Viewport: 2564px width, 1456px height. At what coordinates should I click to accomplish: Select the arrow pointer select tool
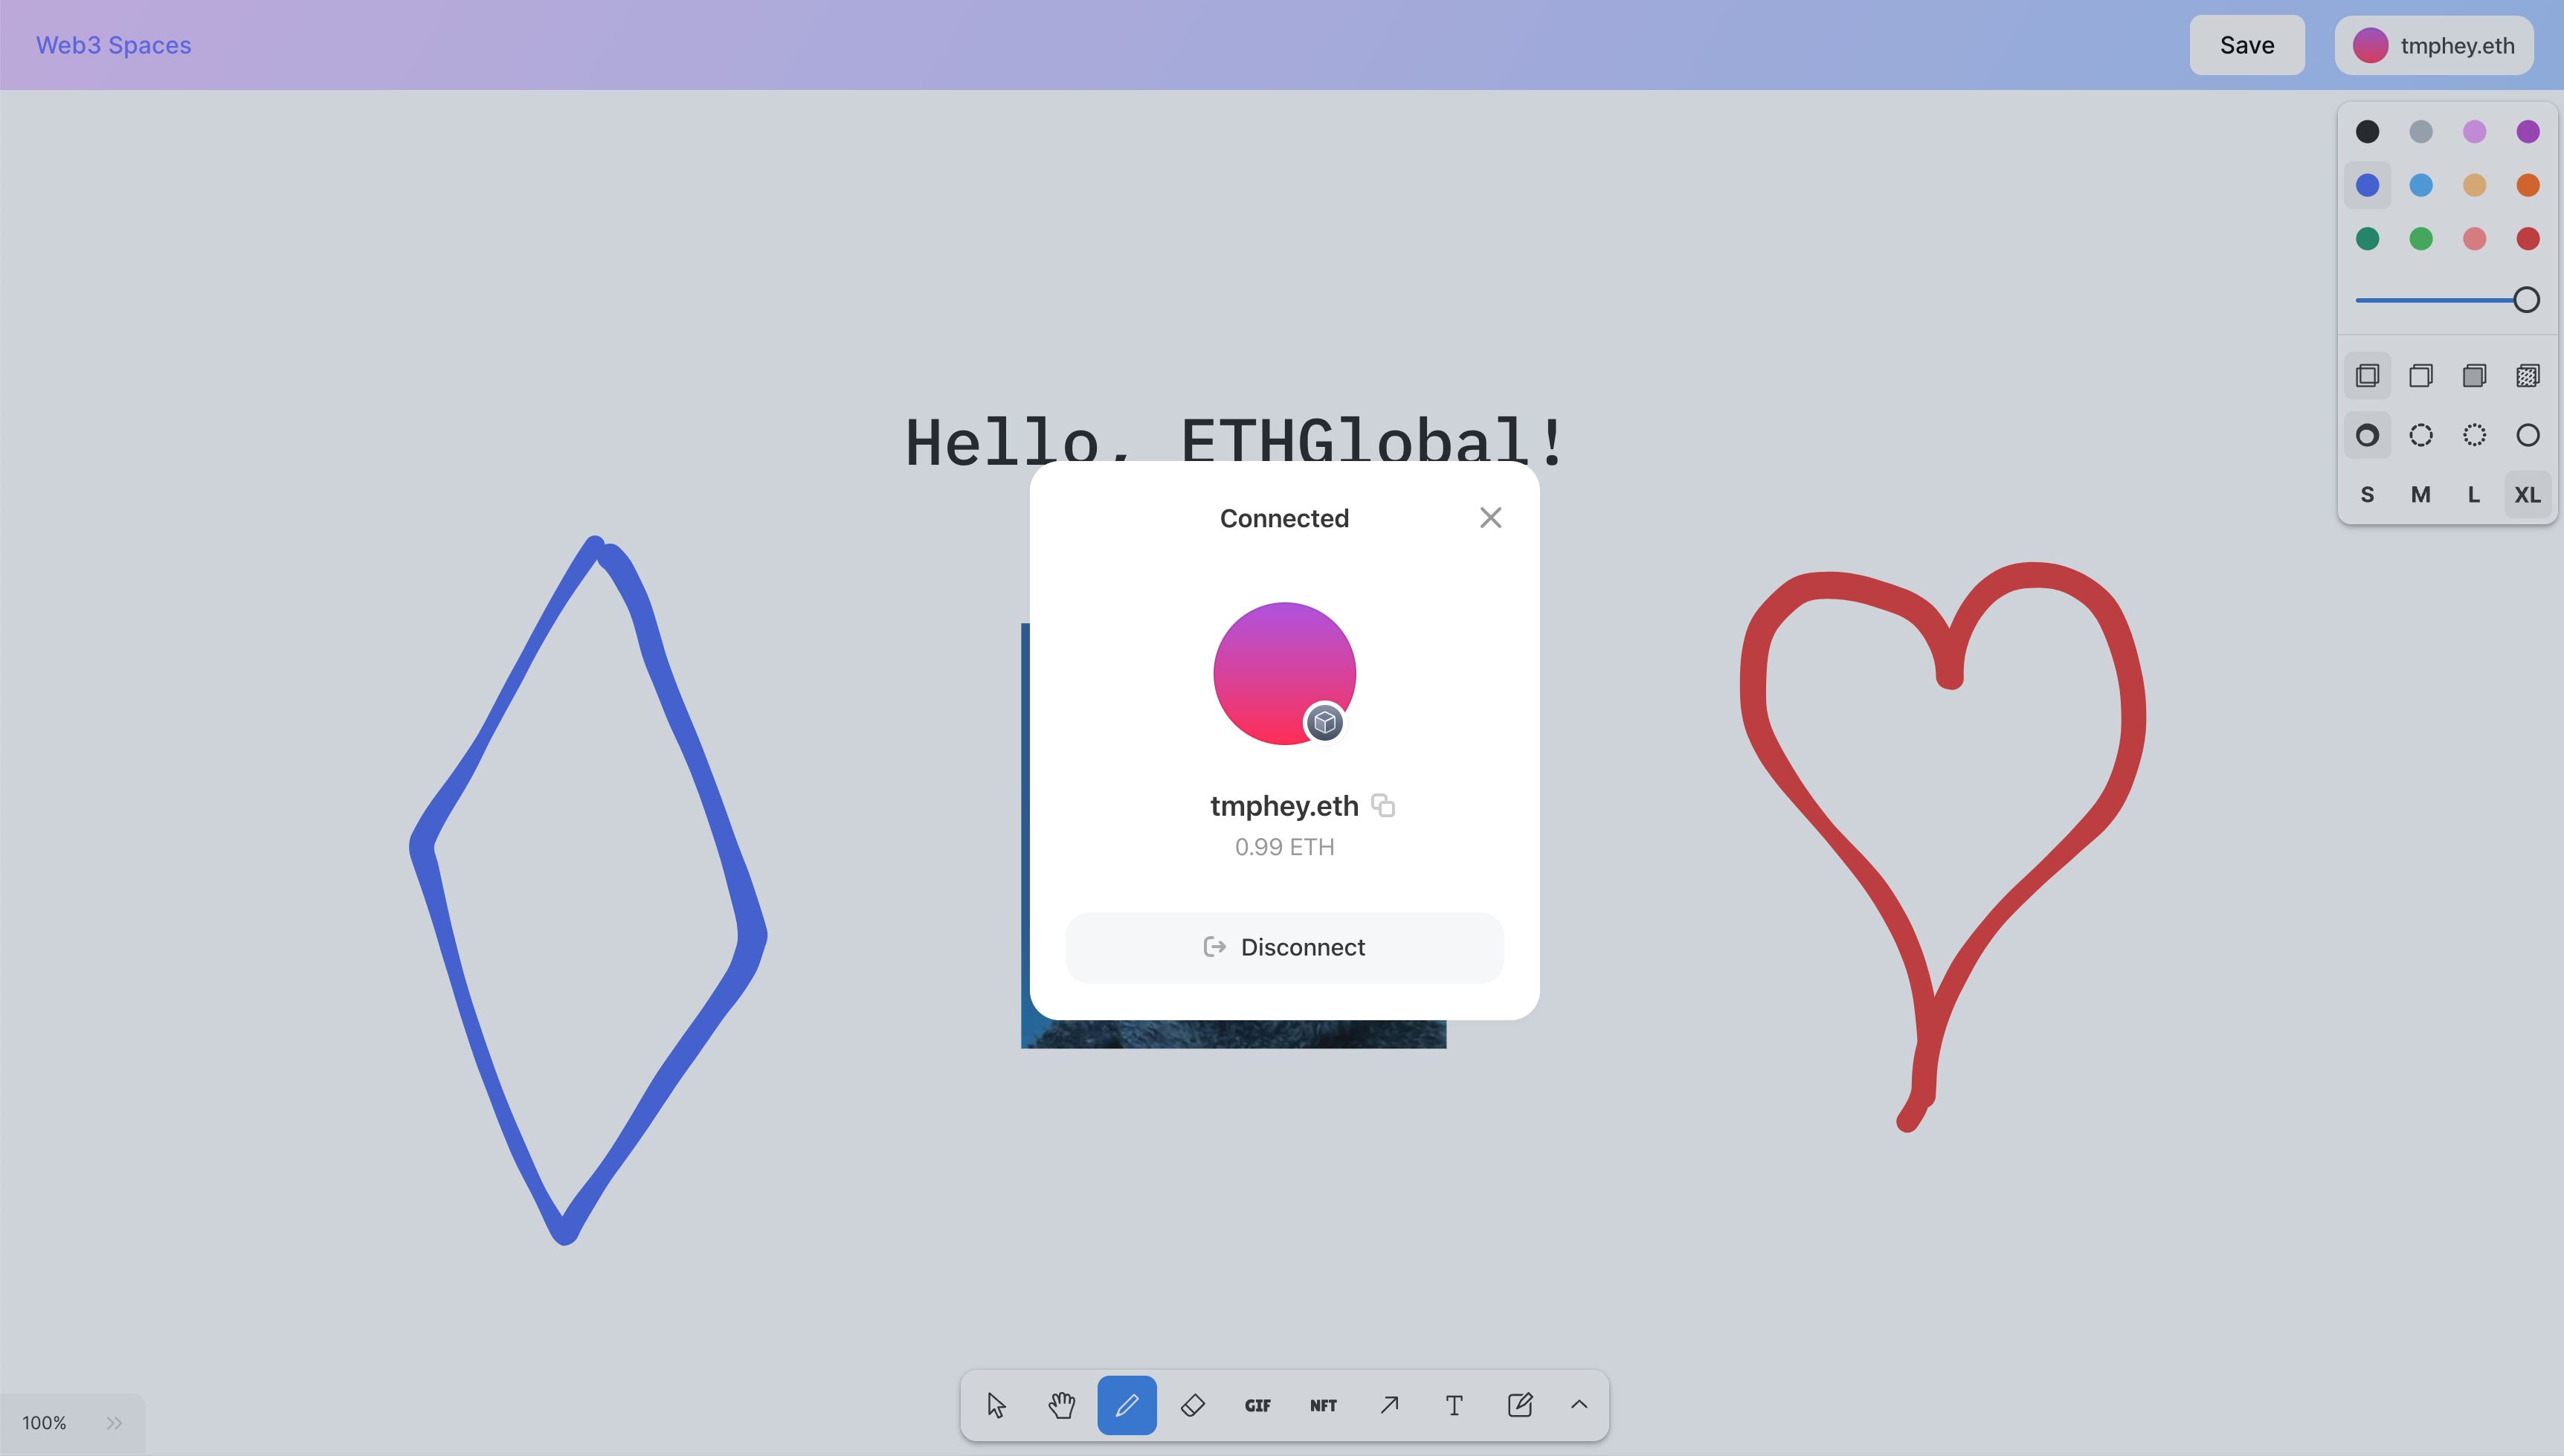tap(996, 1405)
